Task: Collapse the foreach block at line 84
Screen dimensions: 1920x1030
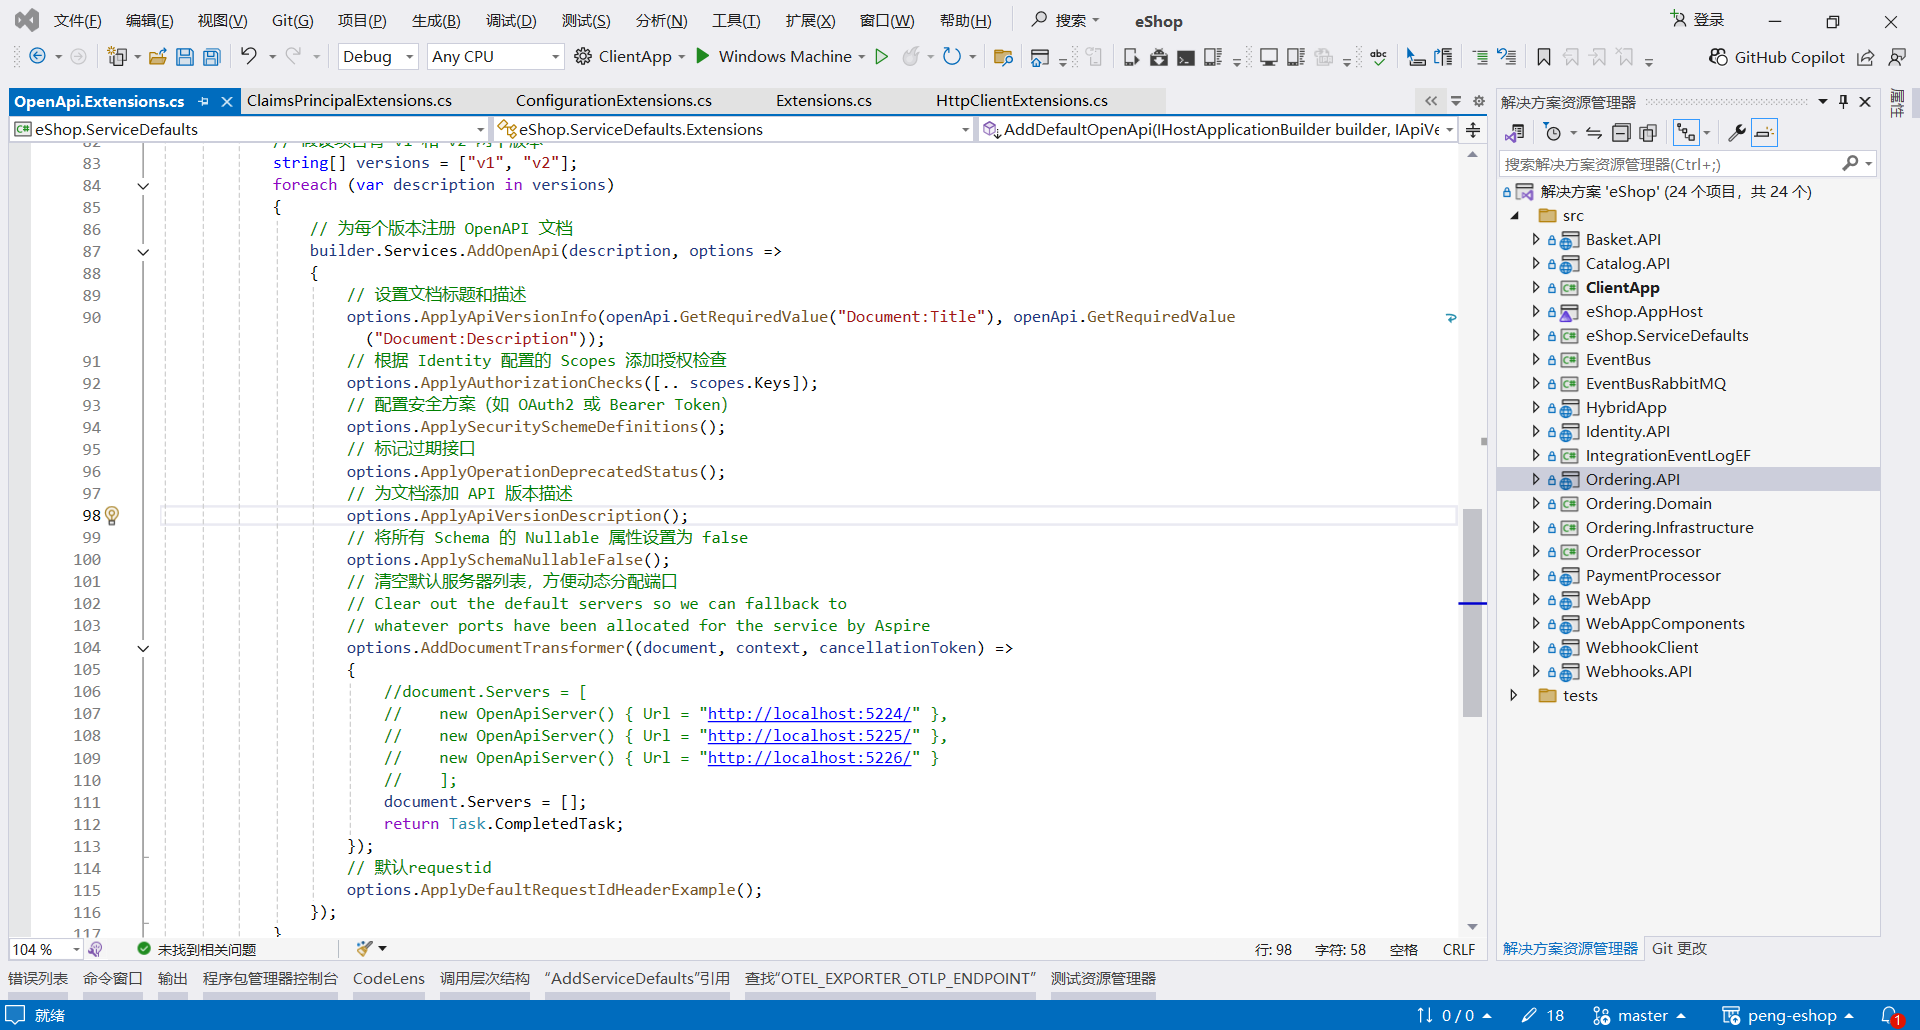Action: coord(143,186)
